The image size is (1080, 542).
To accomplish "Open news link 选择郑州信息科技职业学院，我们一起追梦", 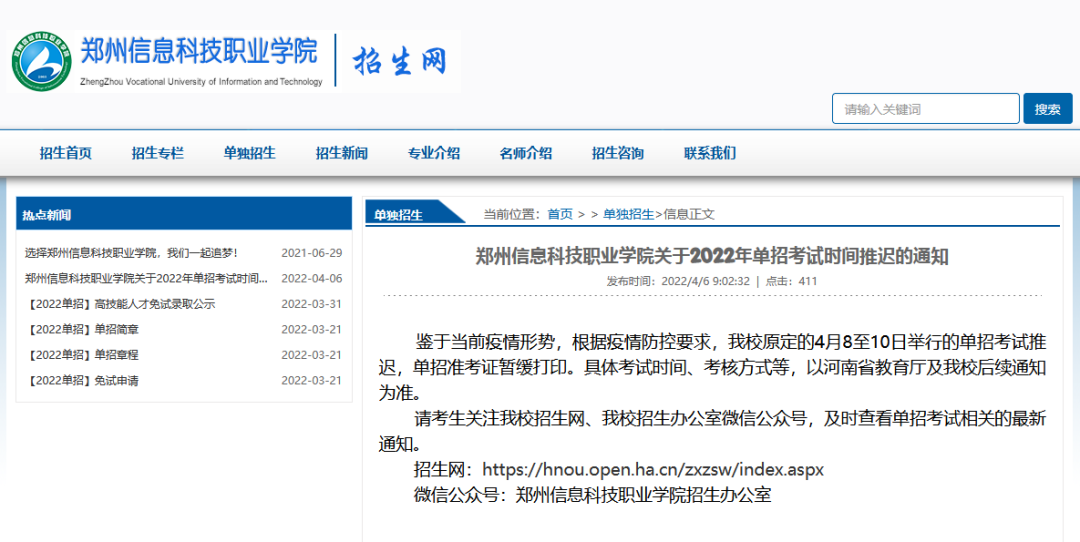I will pyautogui.click(x=131, y=253).
